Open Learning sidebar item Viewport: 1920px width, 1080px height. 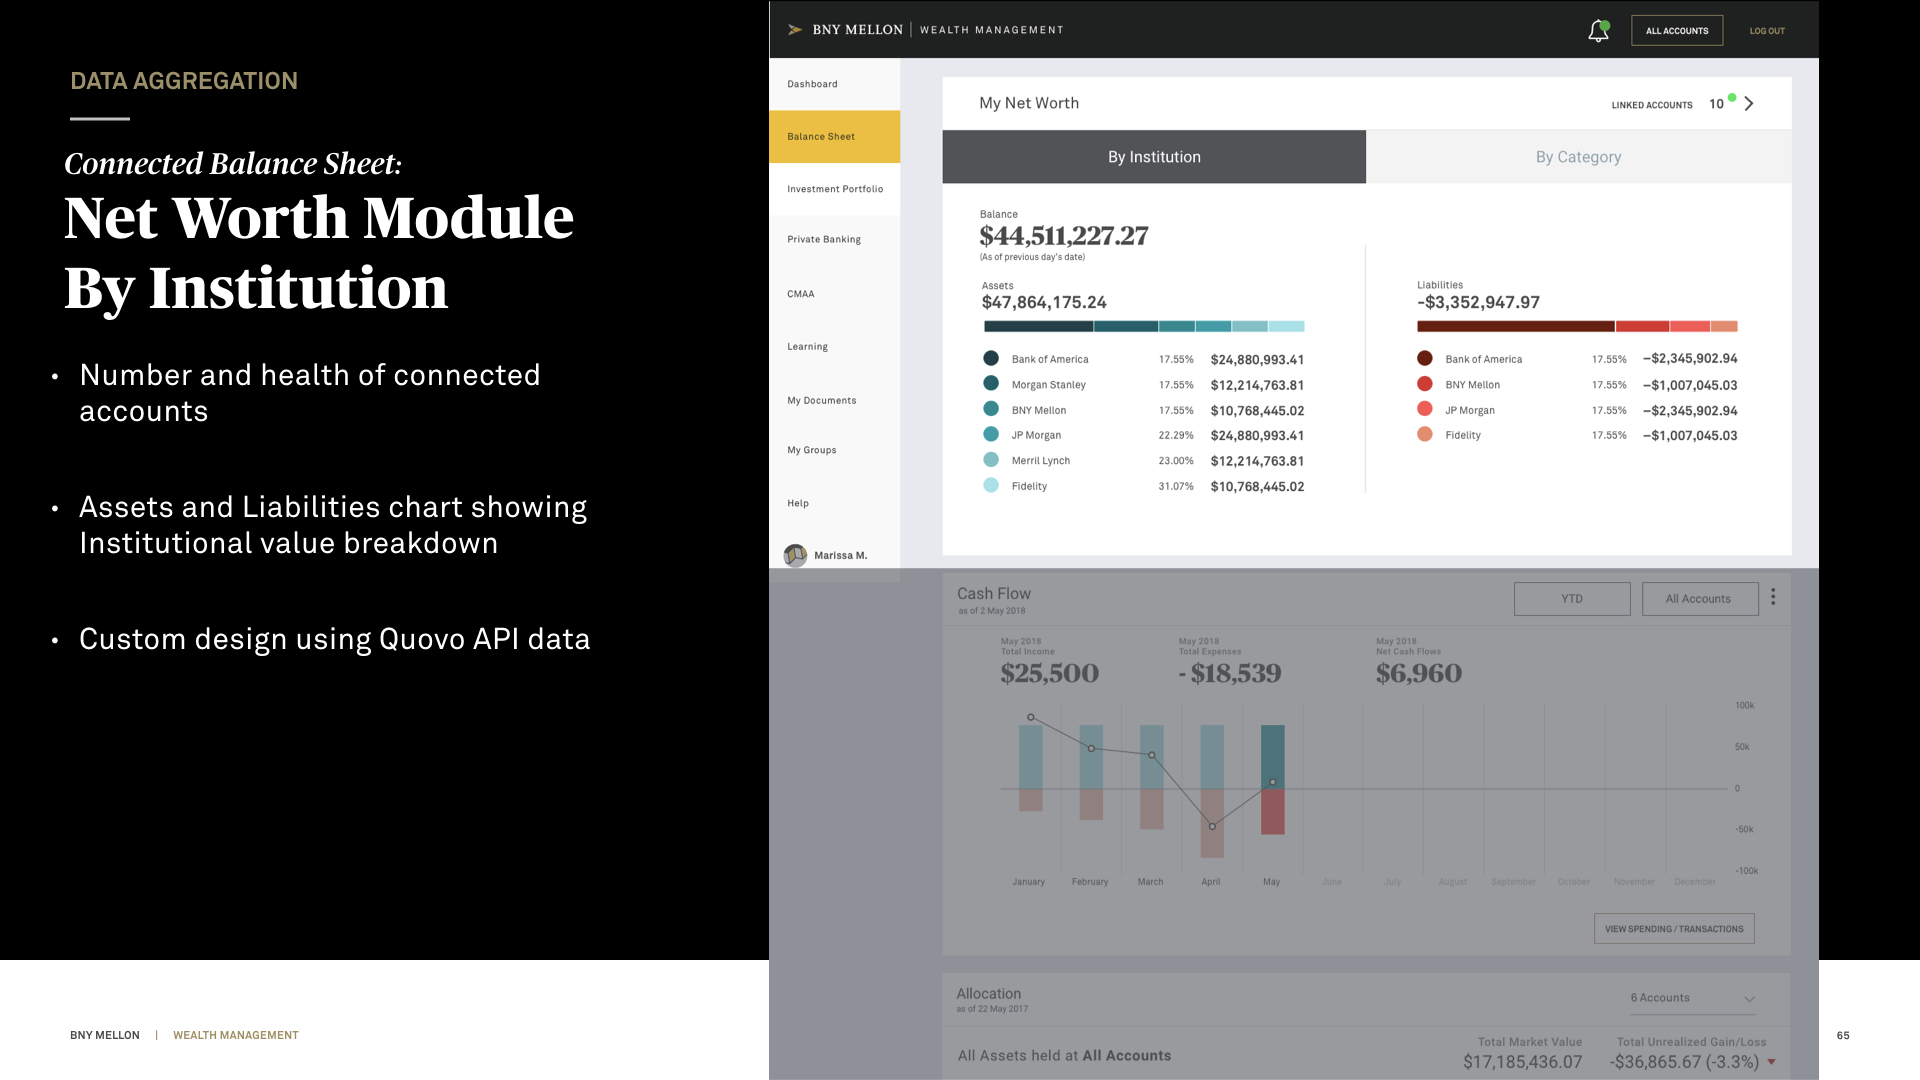pos(807,347)
